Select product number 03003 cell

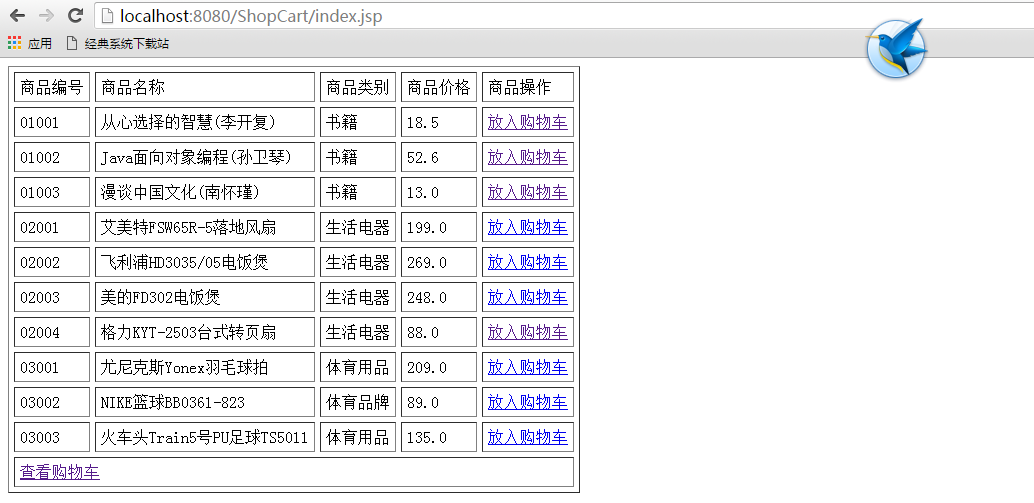coord(51,436)
